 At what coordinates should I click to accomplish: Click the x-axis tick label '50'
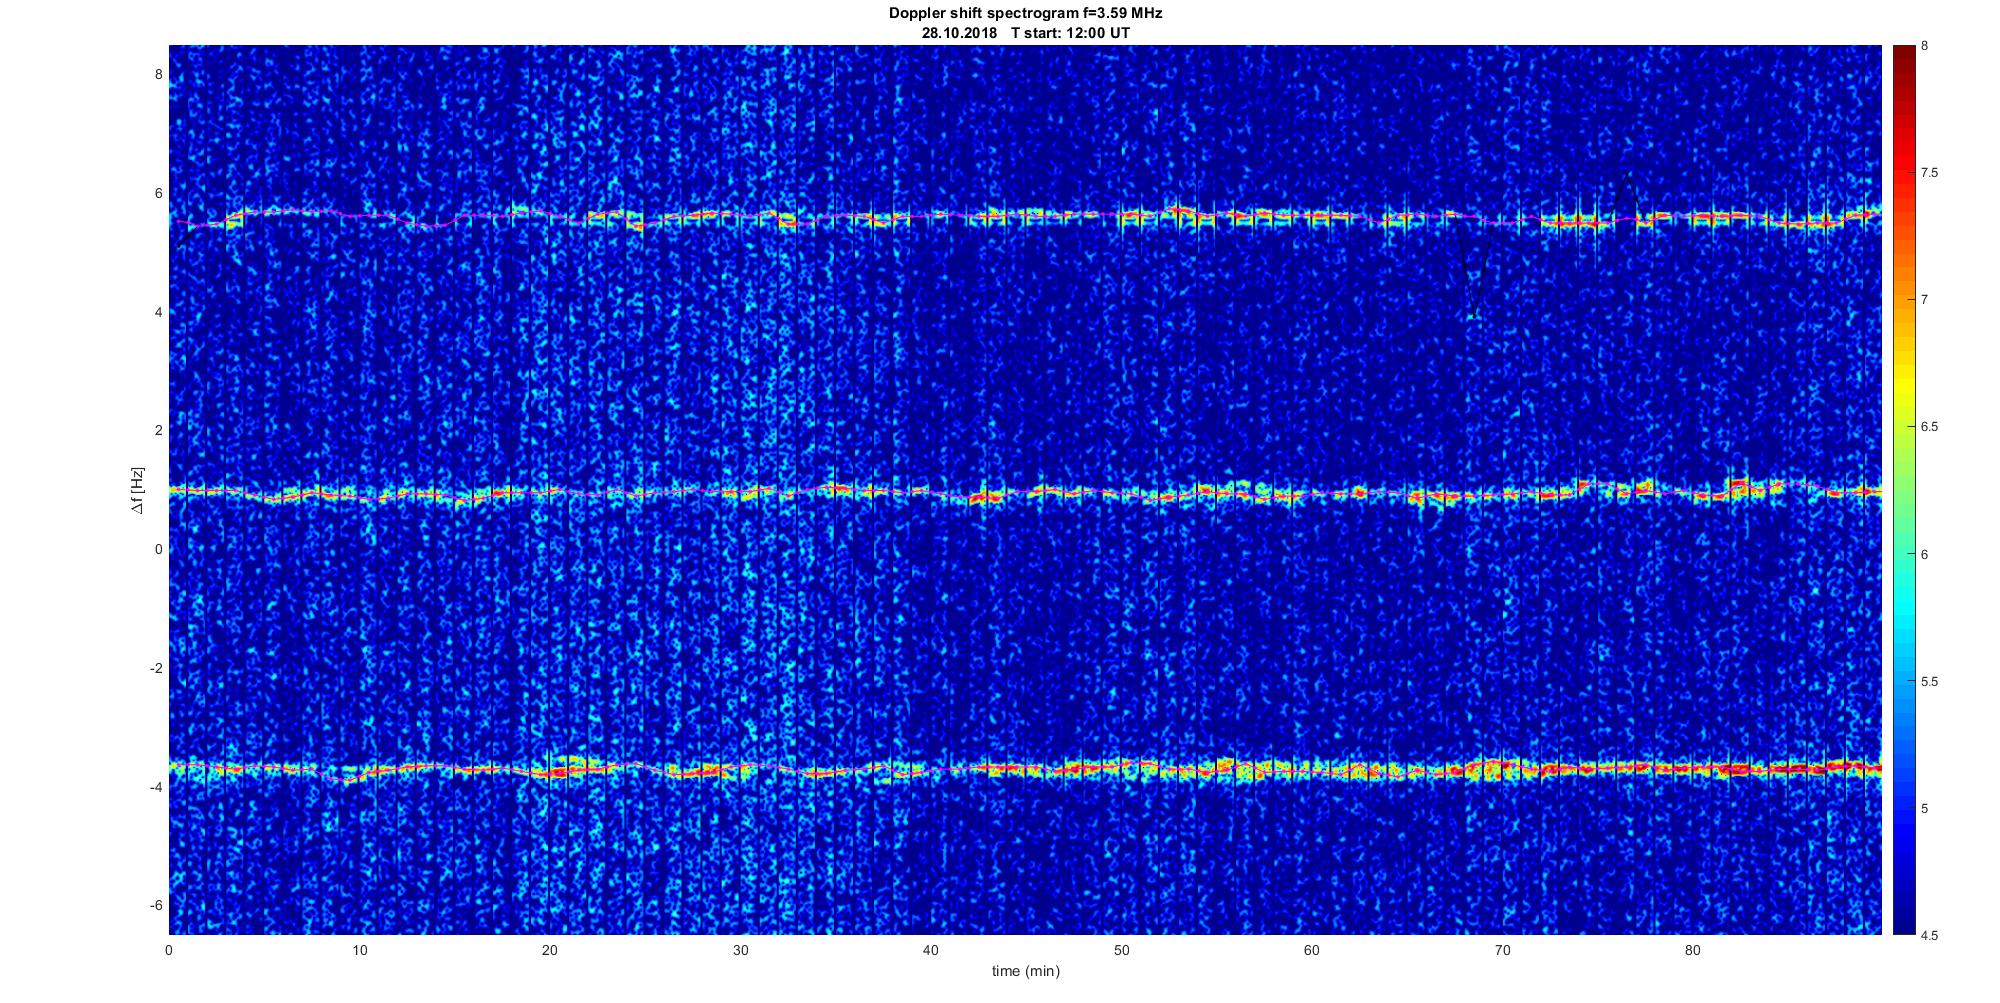pyautogui.click(x=1121, y=950)
